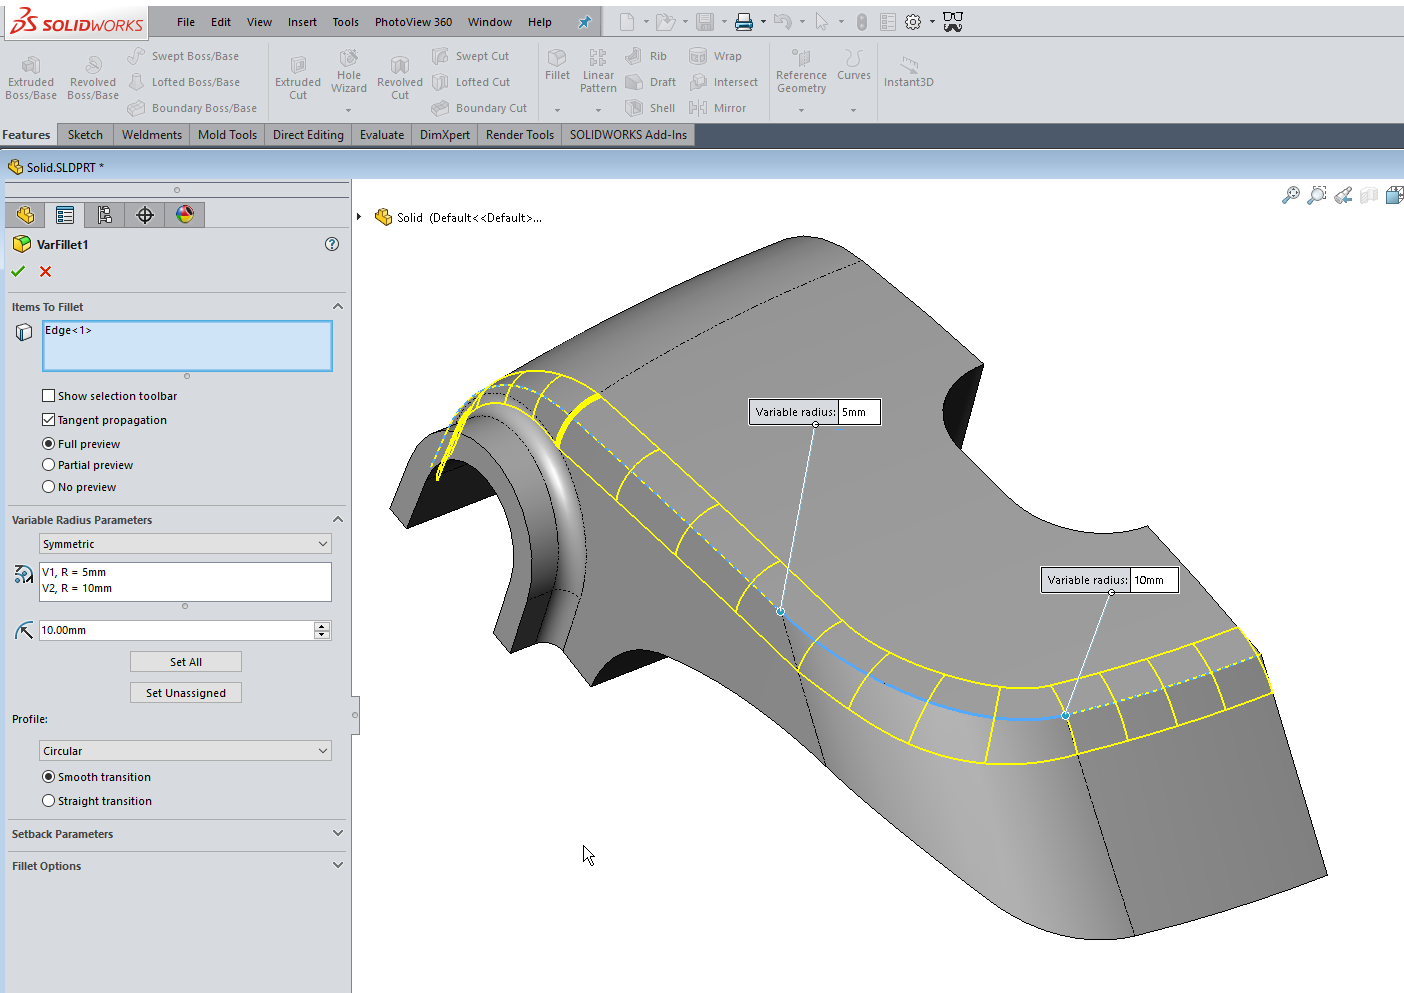
Task: Open the Circular profile dropdown
Action: (x=185, y=751)
